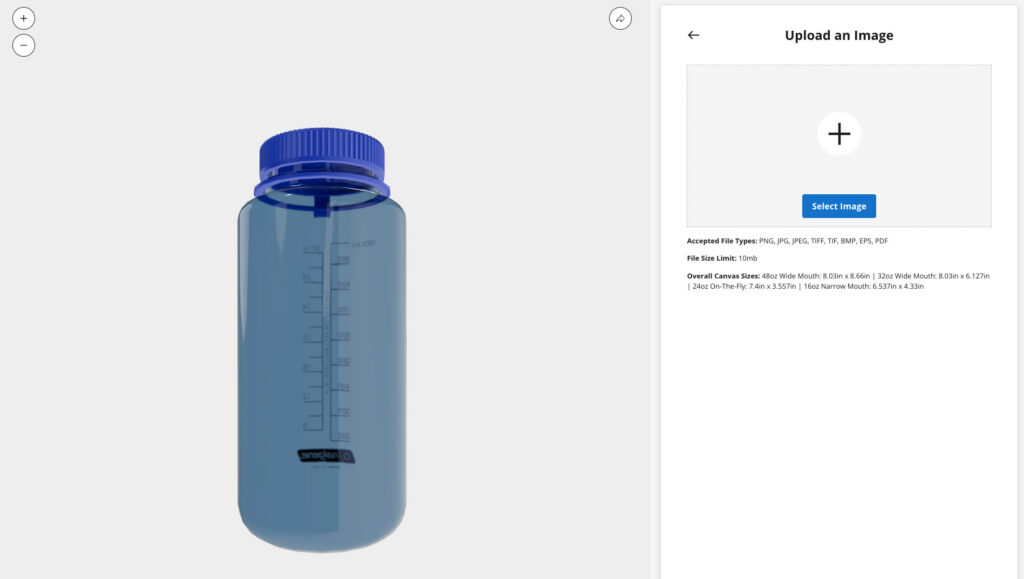Image resolution: width=1024 pixels, height=579 pixels.
Task: Click the File Size Limit text
Action: (722, 258)
